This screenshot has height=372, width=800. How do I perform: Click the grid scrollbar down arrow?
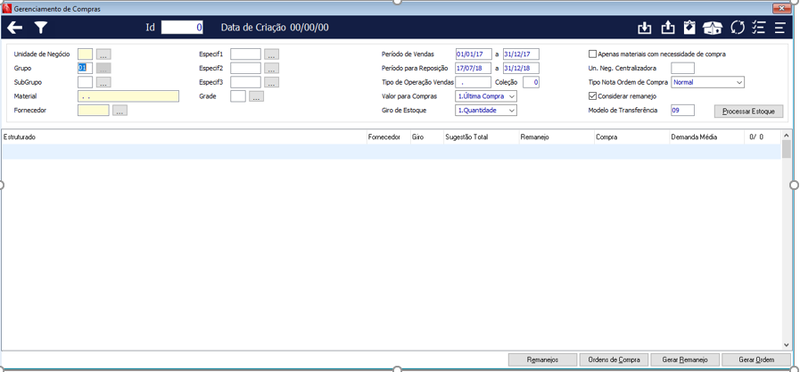[x=786, y=345]
